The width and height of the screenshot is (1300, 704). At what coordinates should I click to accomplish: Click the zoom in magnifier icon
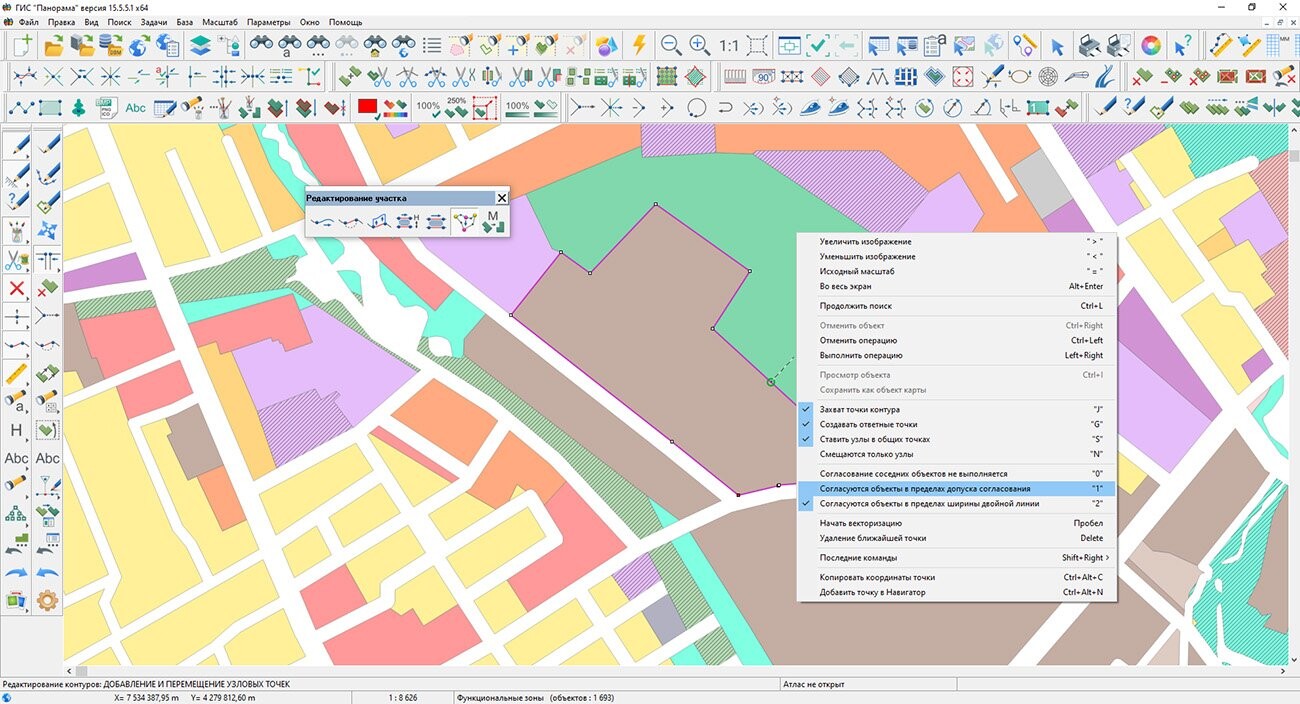coord(700,45)
